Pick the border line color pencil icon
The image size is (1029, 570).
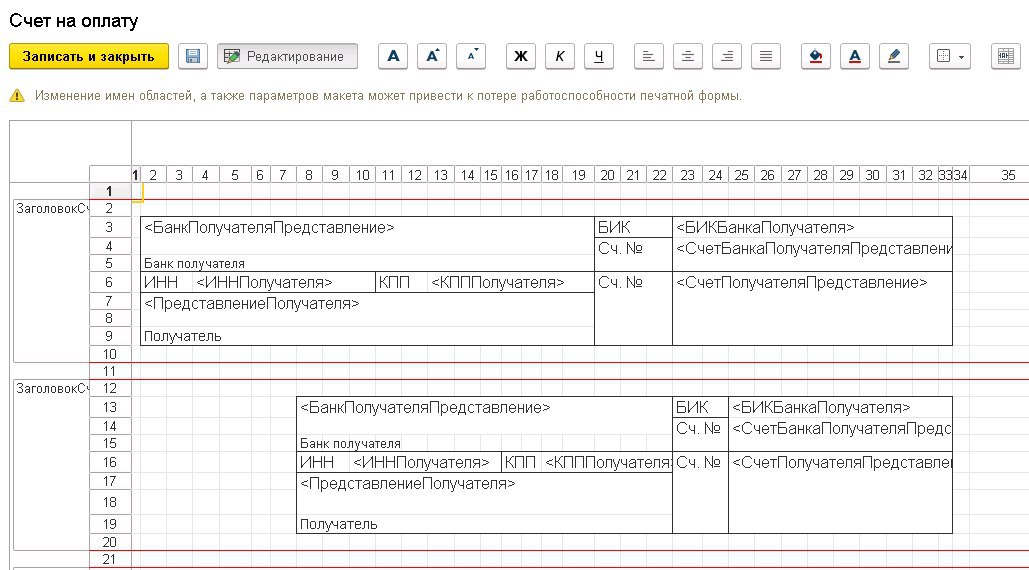coord(894,56)
